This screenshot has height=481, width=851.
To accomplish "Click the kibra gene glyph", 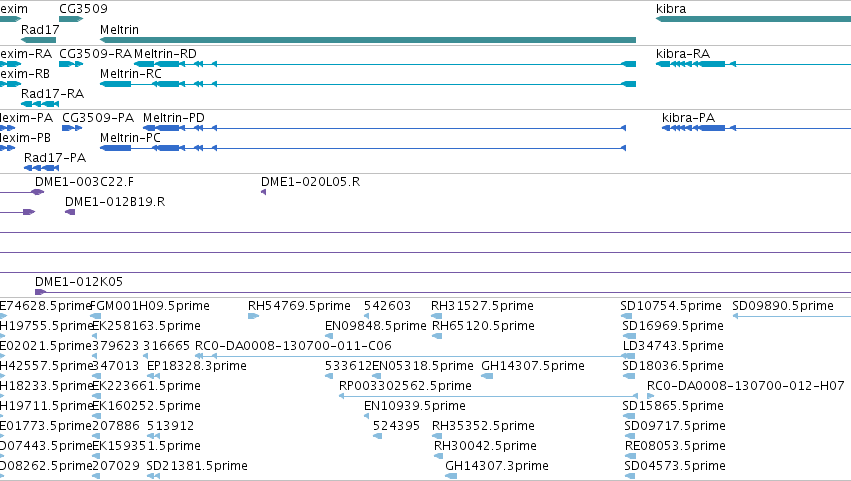I will click(x=753, y=19).
